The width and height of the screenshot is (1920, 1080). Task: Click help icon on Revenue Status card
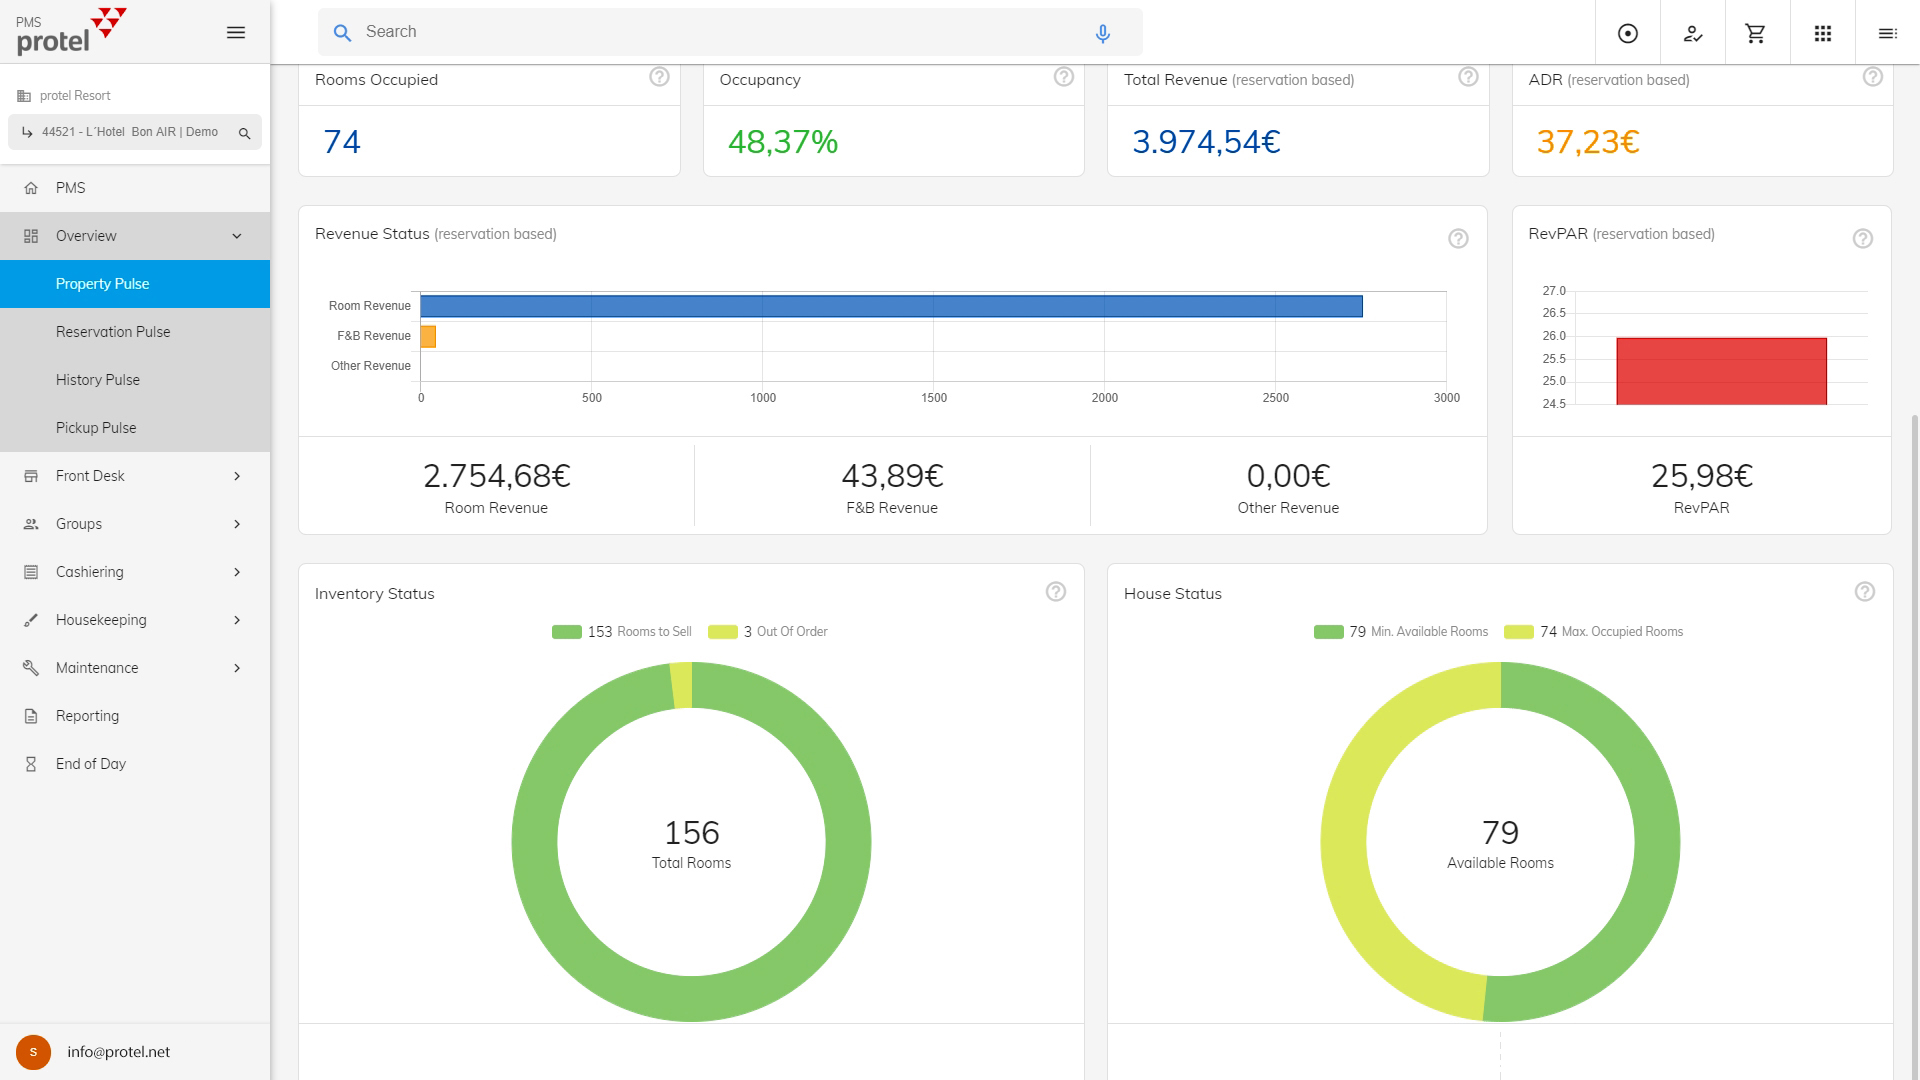(1458, 238)
